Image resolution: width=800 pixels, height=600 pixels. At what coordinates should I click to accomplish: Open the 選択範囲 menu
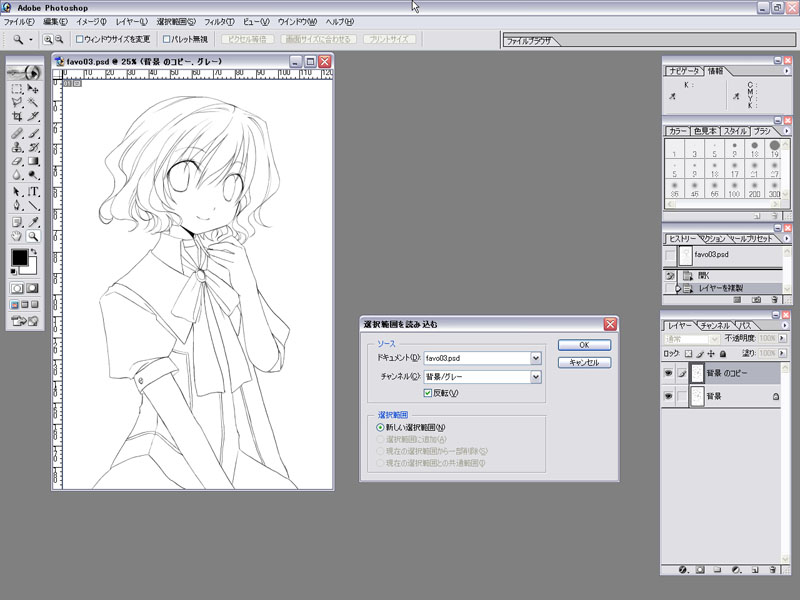pos(176,22)
